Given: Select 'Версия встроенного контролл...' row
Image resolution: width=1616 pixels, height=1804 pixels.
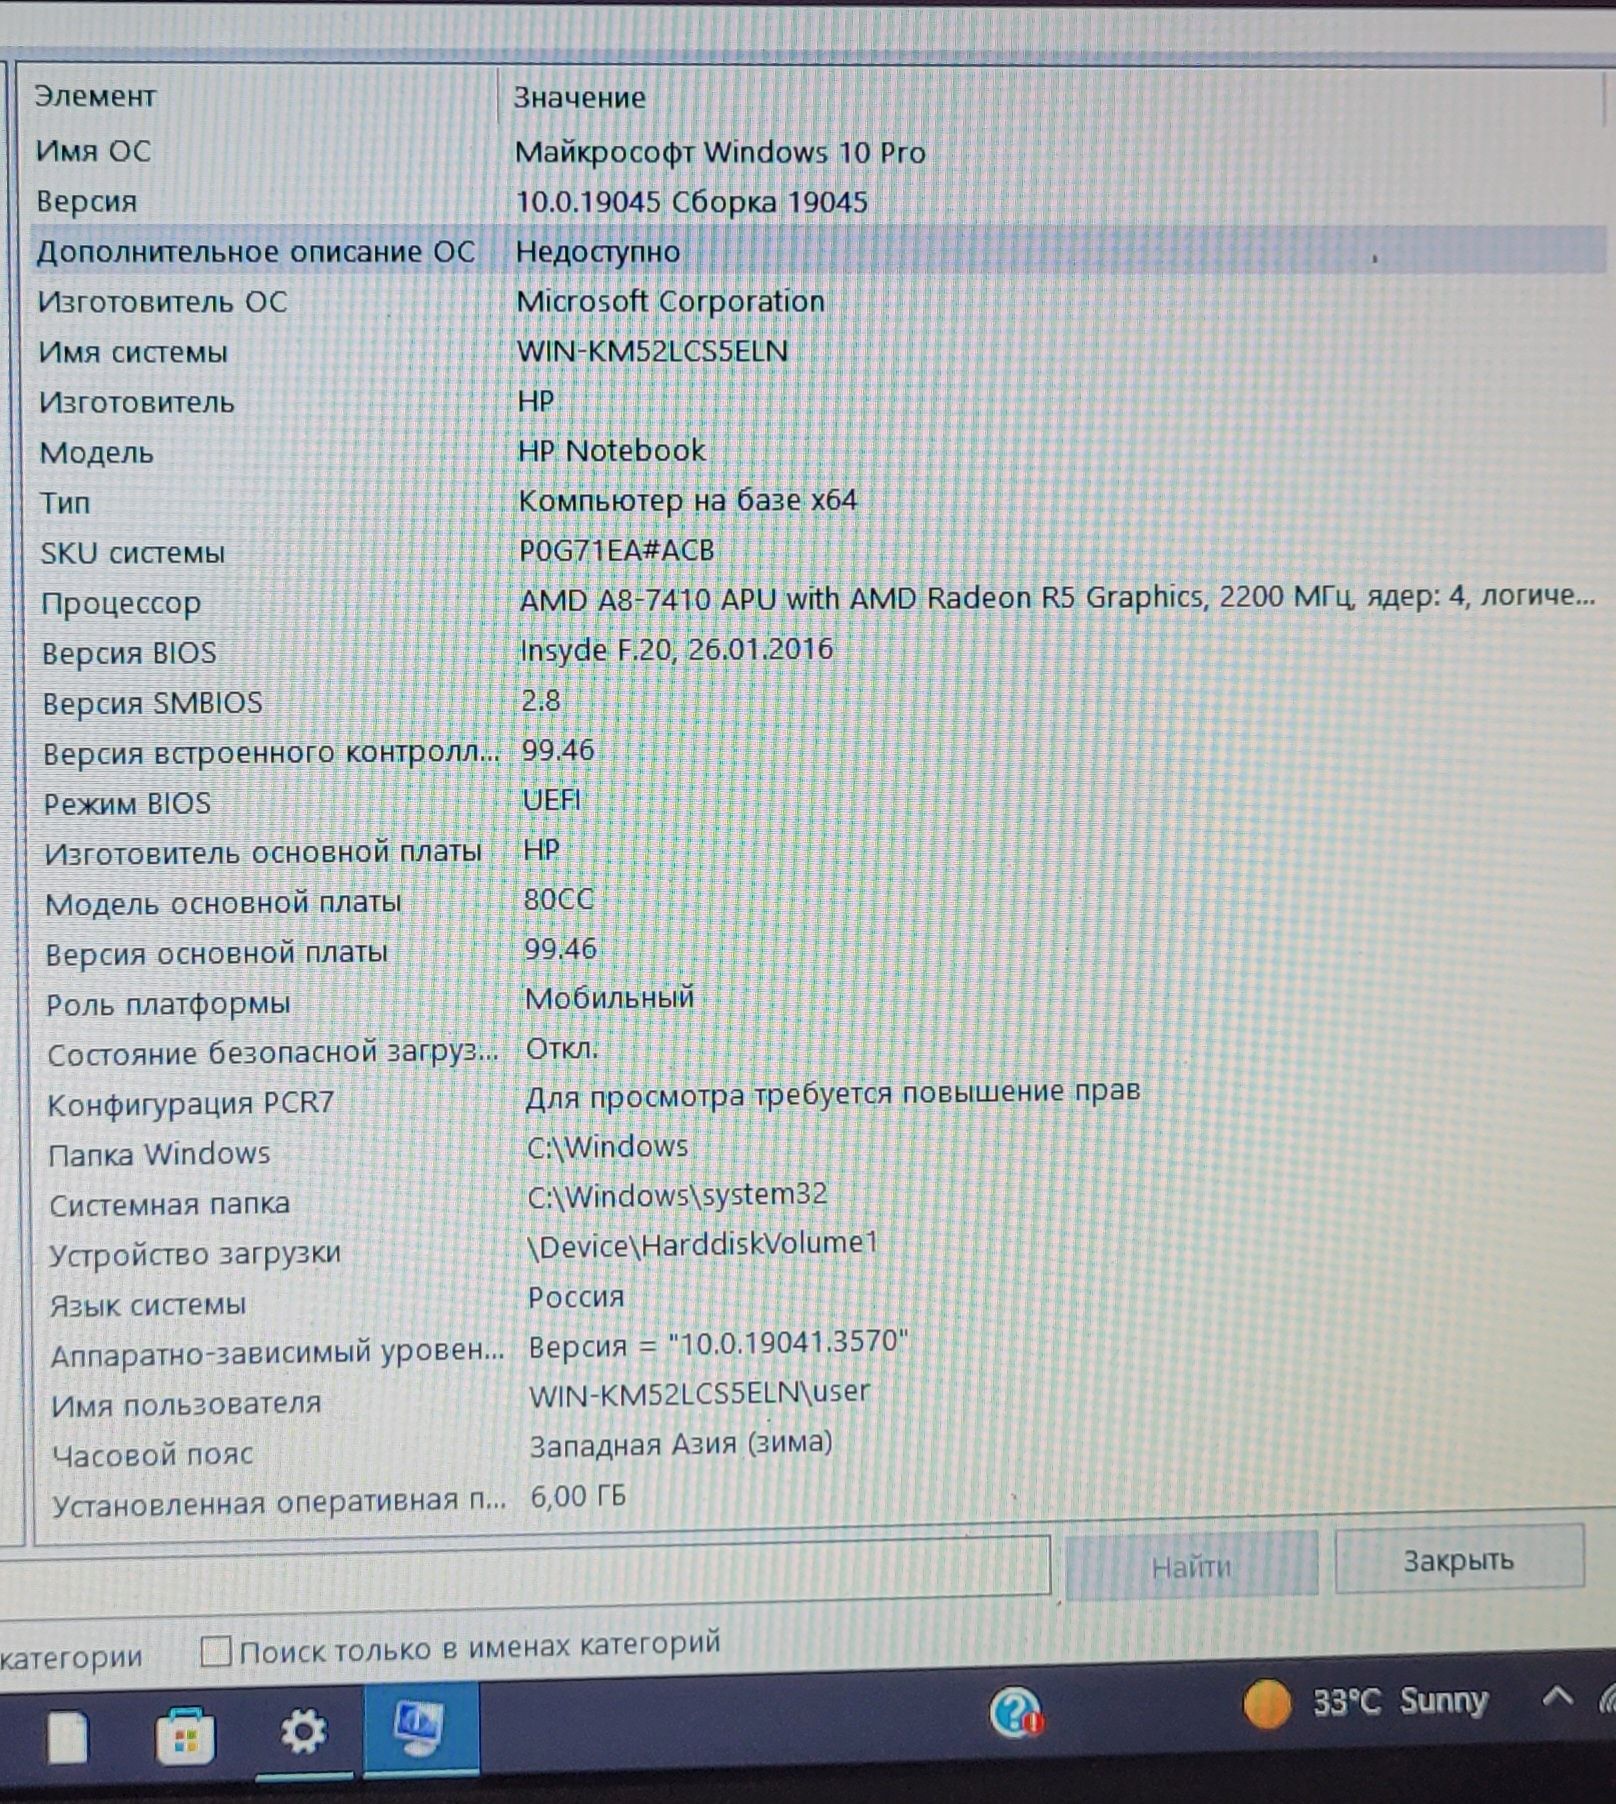Looking at the screenshot, I should (818, 751).
